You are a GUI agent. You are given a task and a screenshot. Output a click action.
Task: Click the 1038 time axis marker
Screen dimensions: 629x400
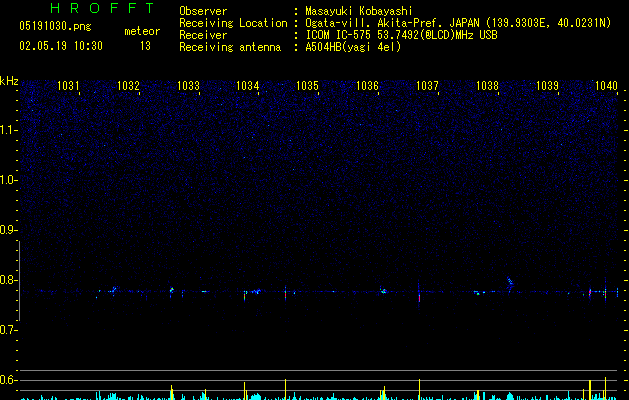click(487, 86)
